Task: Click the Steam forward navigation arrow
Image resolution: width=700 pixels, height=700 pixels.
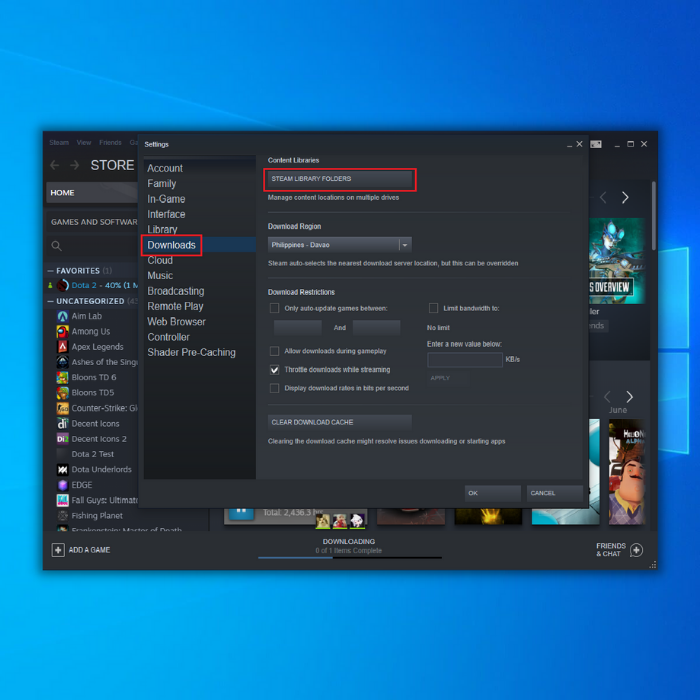Action: (75, 166)
